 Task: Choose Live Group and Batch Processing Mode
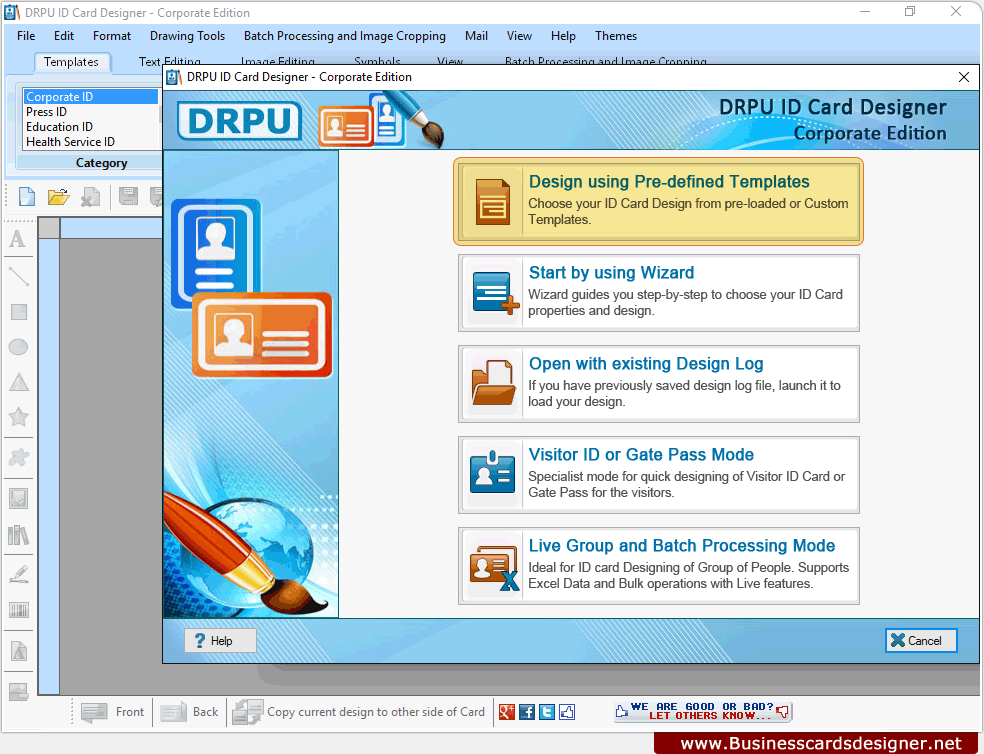659,566
